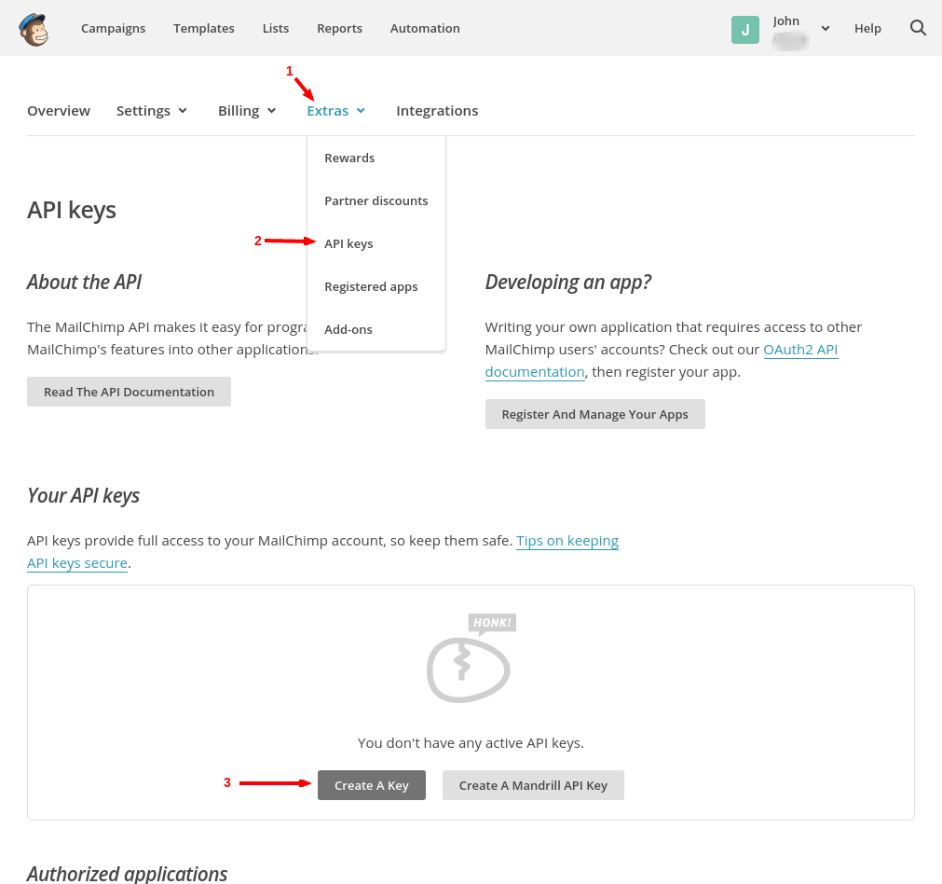This screenshot has height=884, width=942.
Task: Open the Billing dropdown menu
Action: (x=247, y=111)
